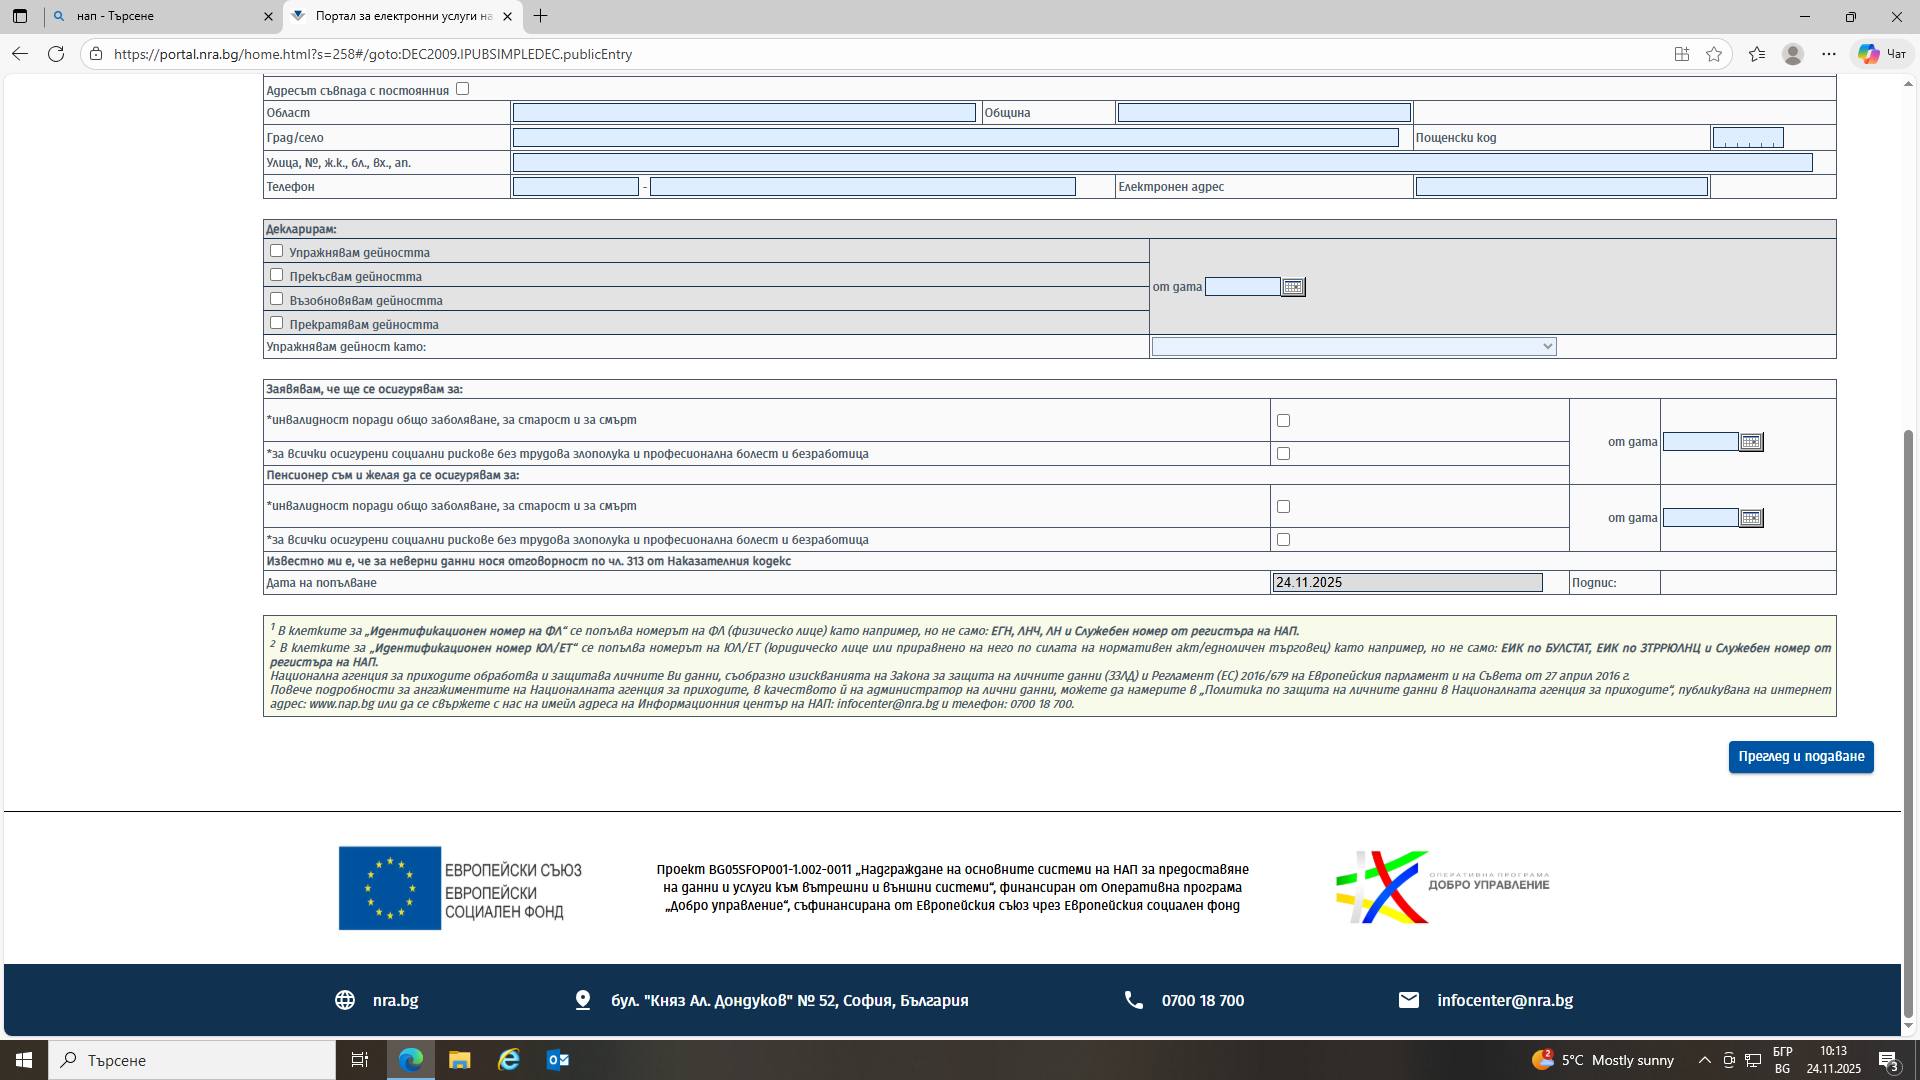Open a new browser tab
Viewport: 1920px width, 1080px height.
pyautogui.click(x=540, y=16)
